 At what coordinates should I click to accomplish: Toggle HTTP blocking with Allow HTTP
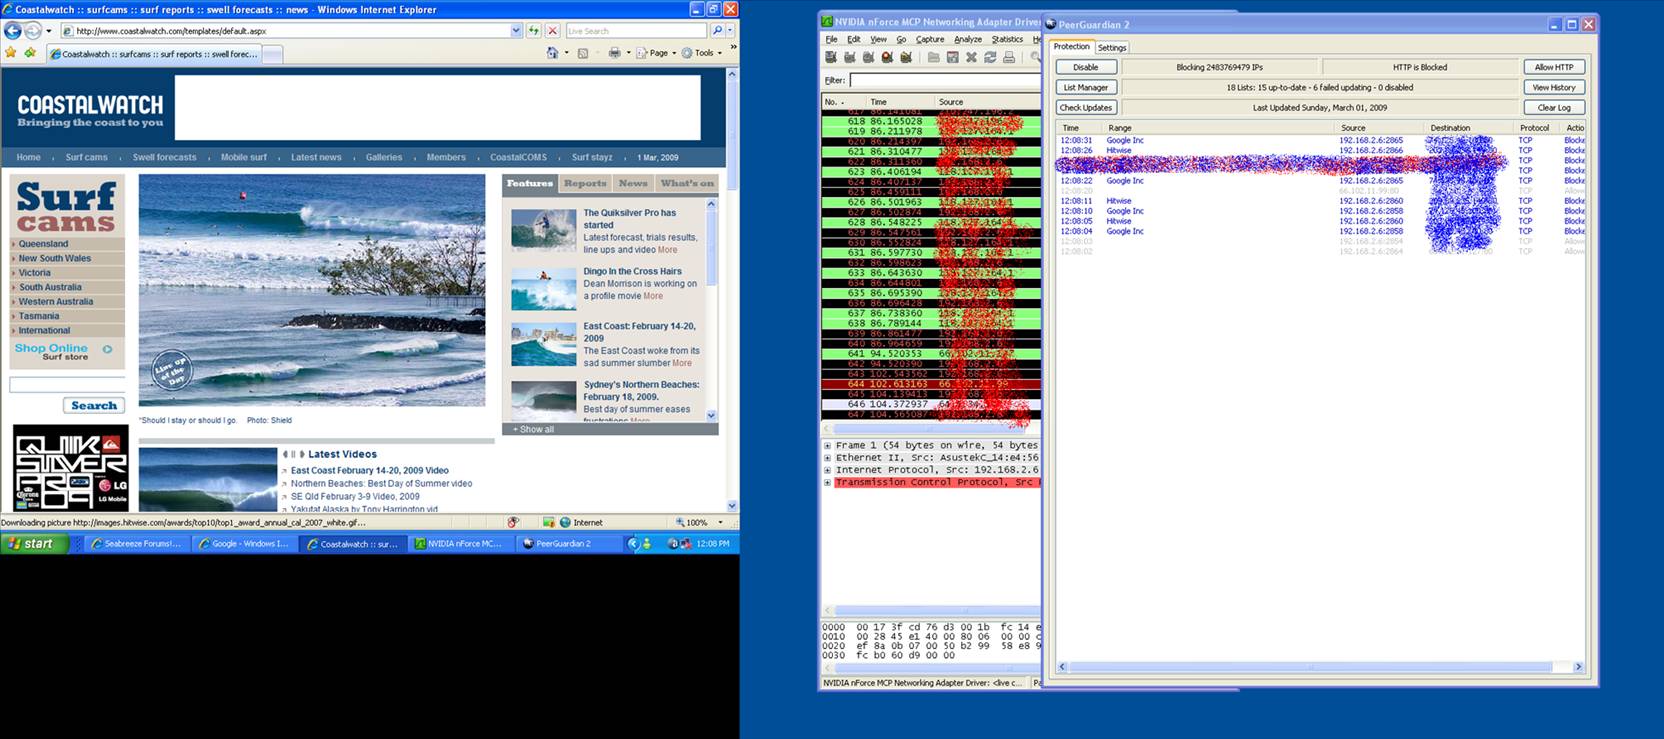(1553, 67)
